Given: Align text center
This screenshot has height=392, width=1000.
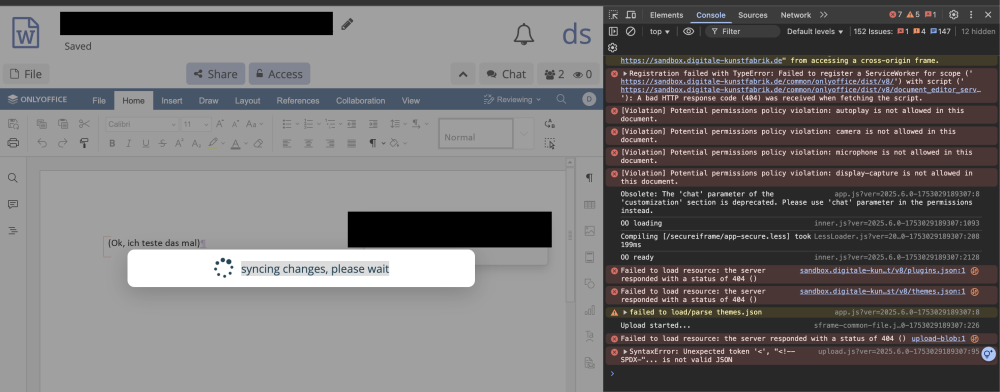Looking at the screenshot, I should 309,143.
